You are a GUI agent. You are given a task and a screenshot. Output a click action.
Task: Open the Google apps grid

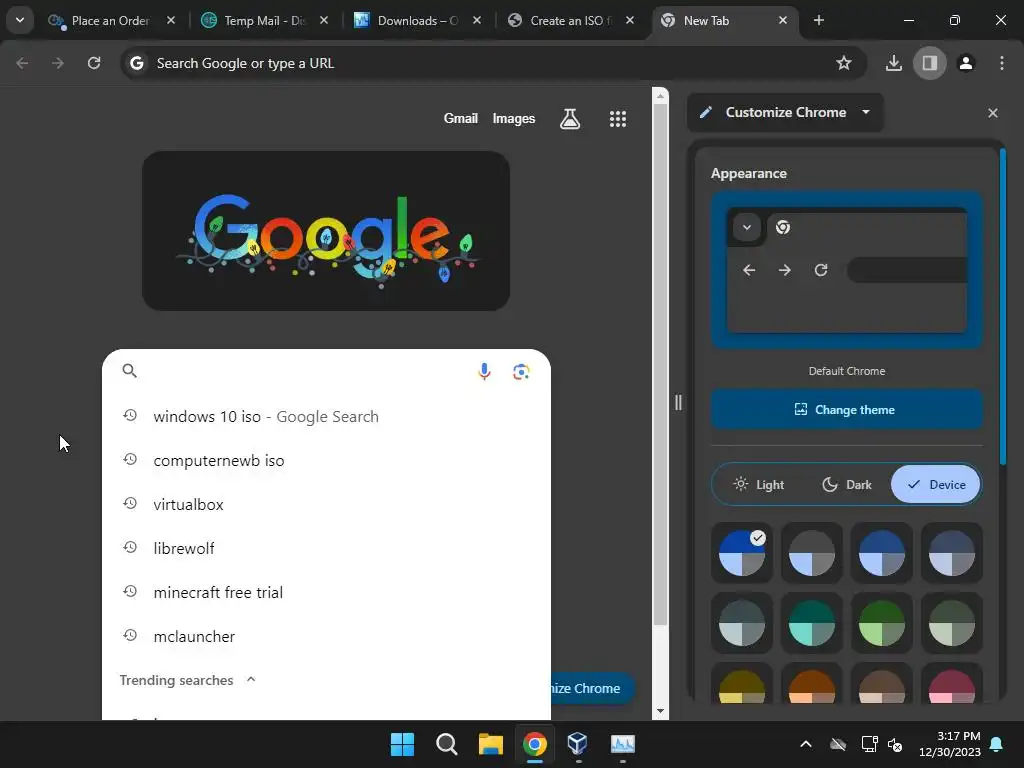(x=618, y=119)
